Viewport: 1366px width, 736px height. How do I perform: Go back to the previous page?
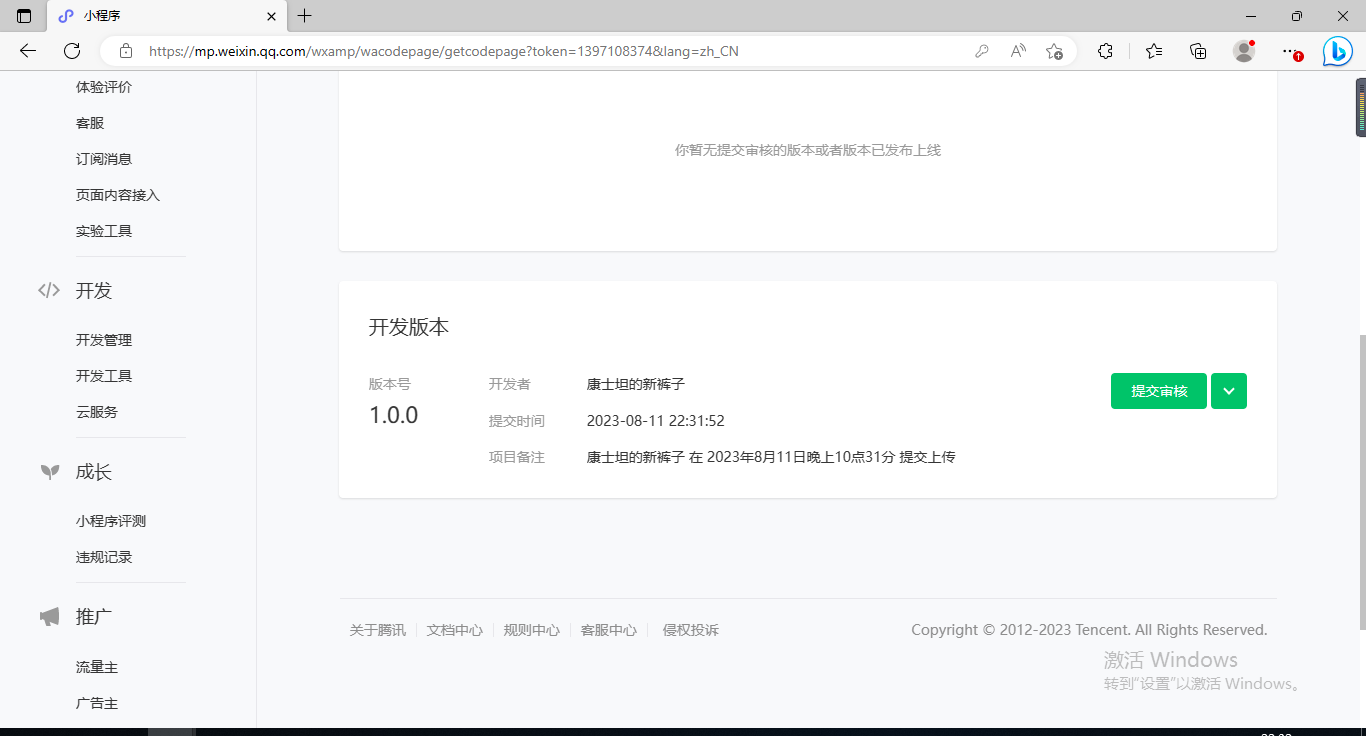pos(28,51)
